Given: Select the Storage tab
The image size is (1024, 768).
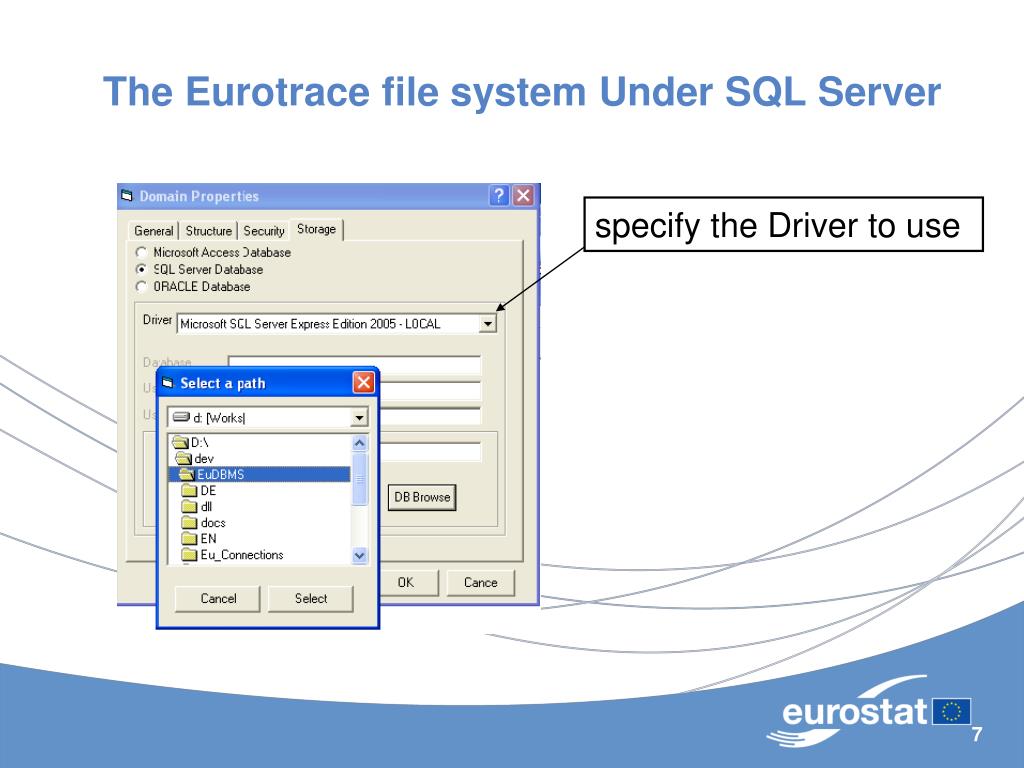Looking at the screenshot, I should pyautogui.click(x=316, y=229).
